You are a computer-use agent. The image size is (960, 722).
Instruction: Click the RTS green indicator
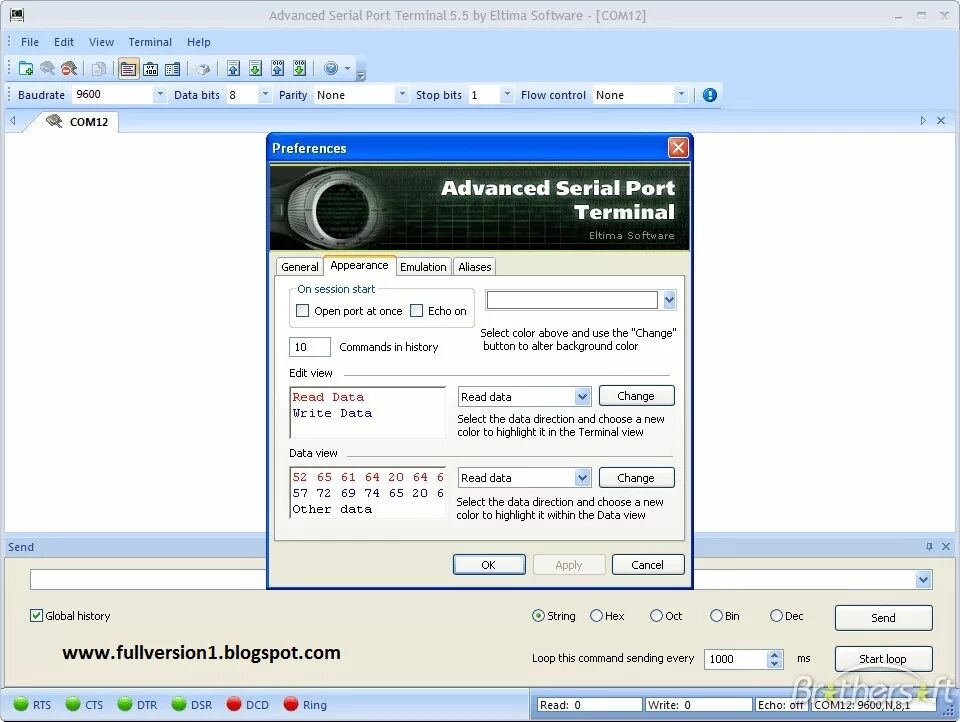tap(21, 704)
